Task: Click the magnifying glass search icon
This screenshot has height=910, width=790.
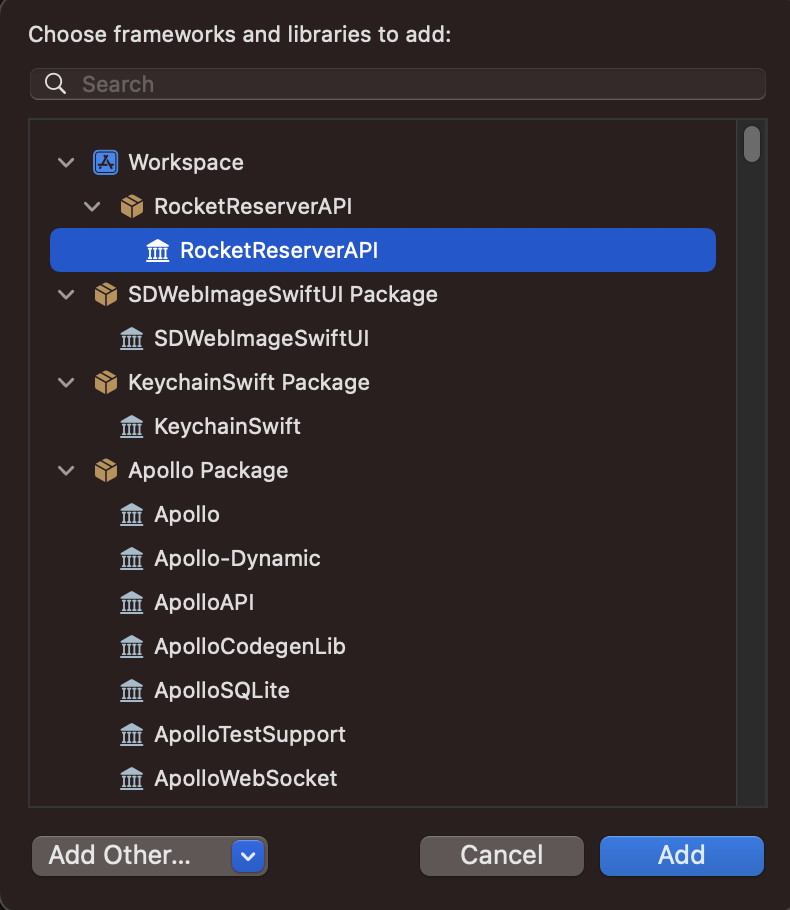Action: click(x=56, y=84)
